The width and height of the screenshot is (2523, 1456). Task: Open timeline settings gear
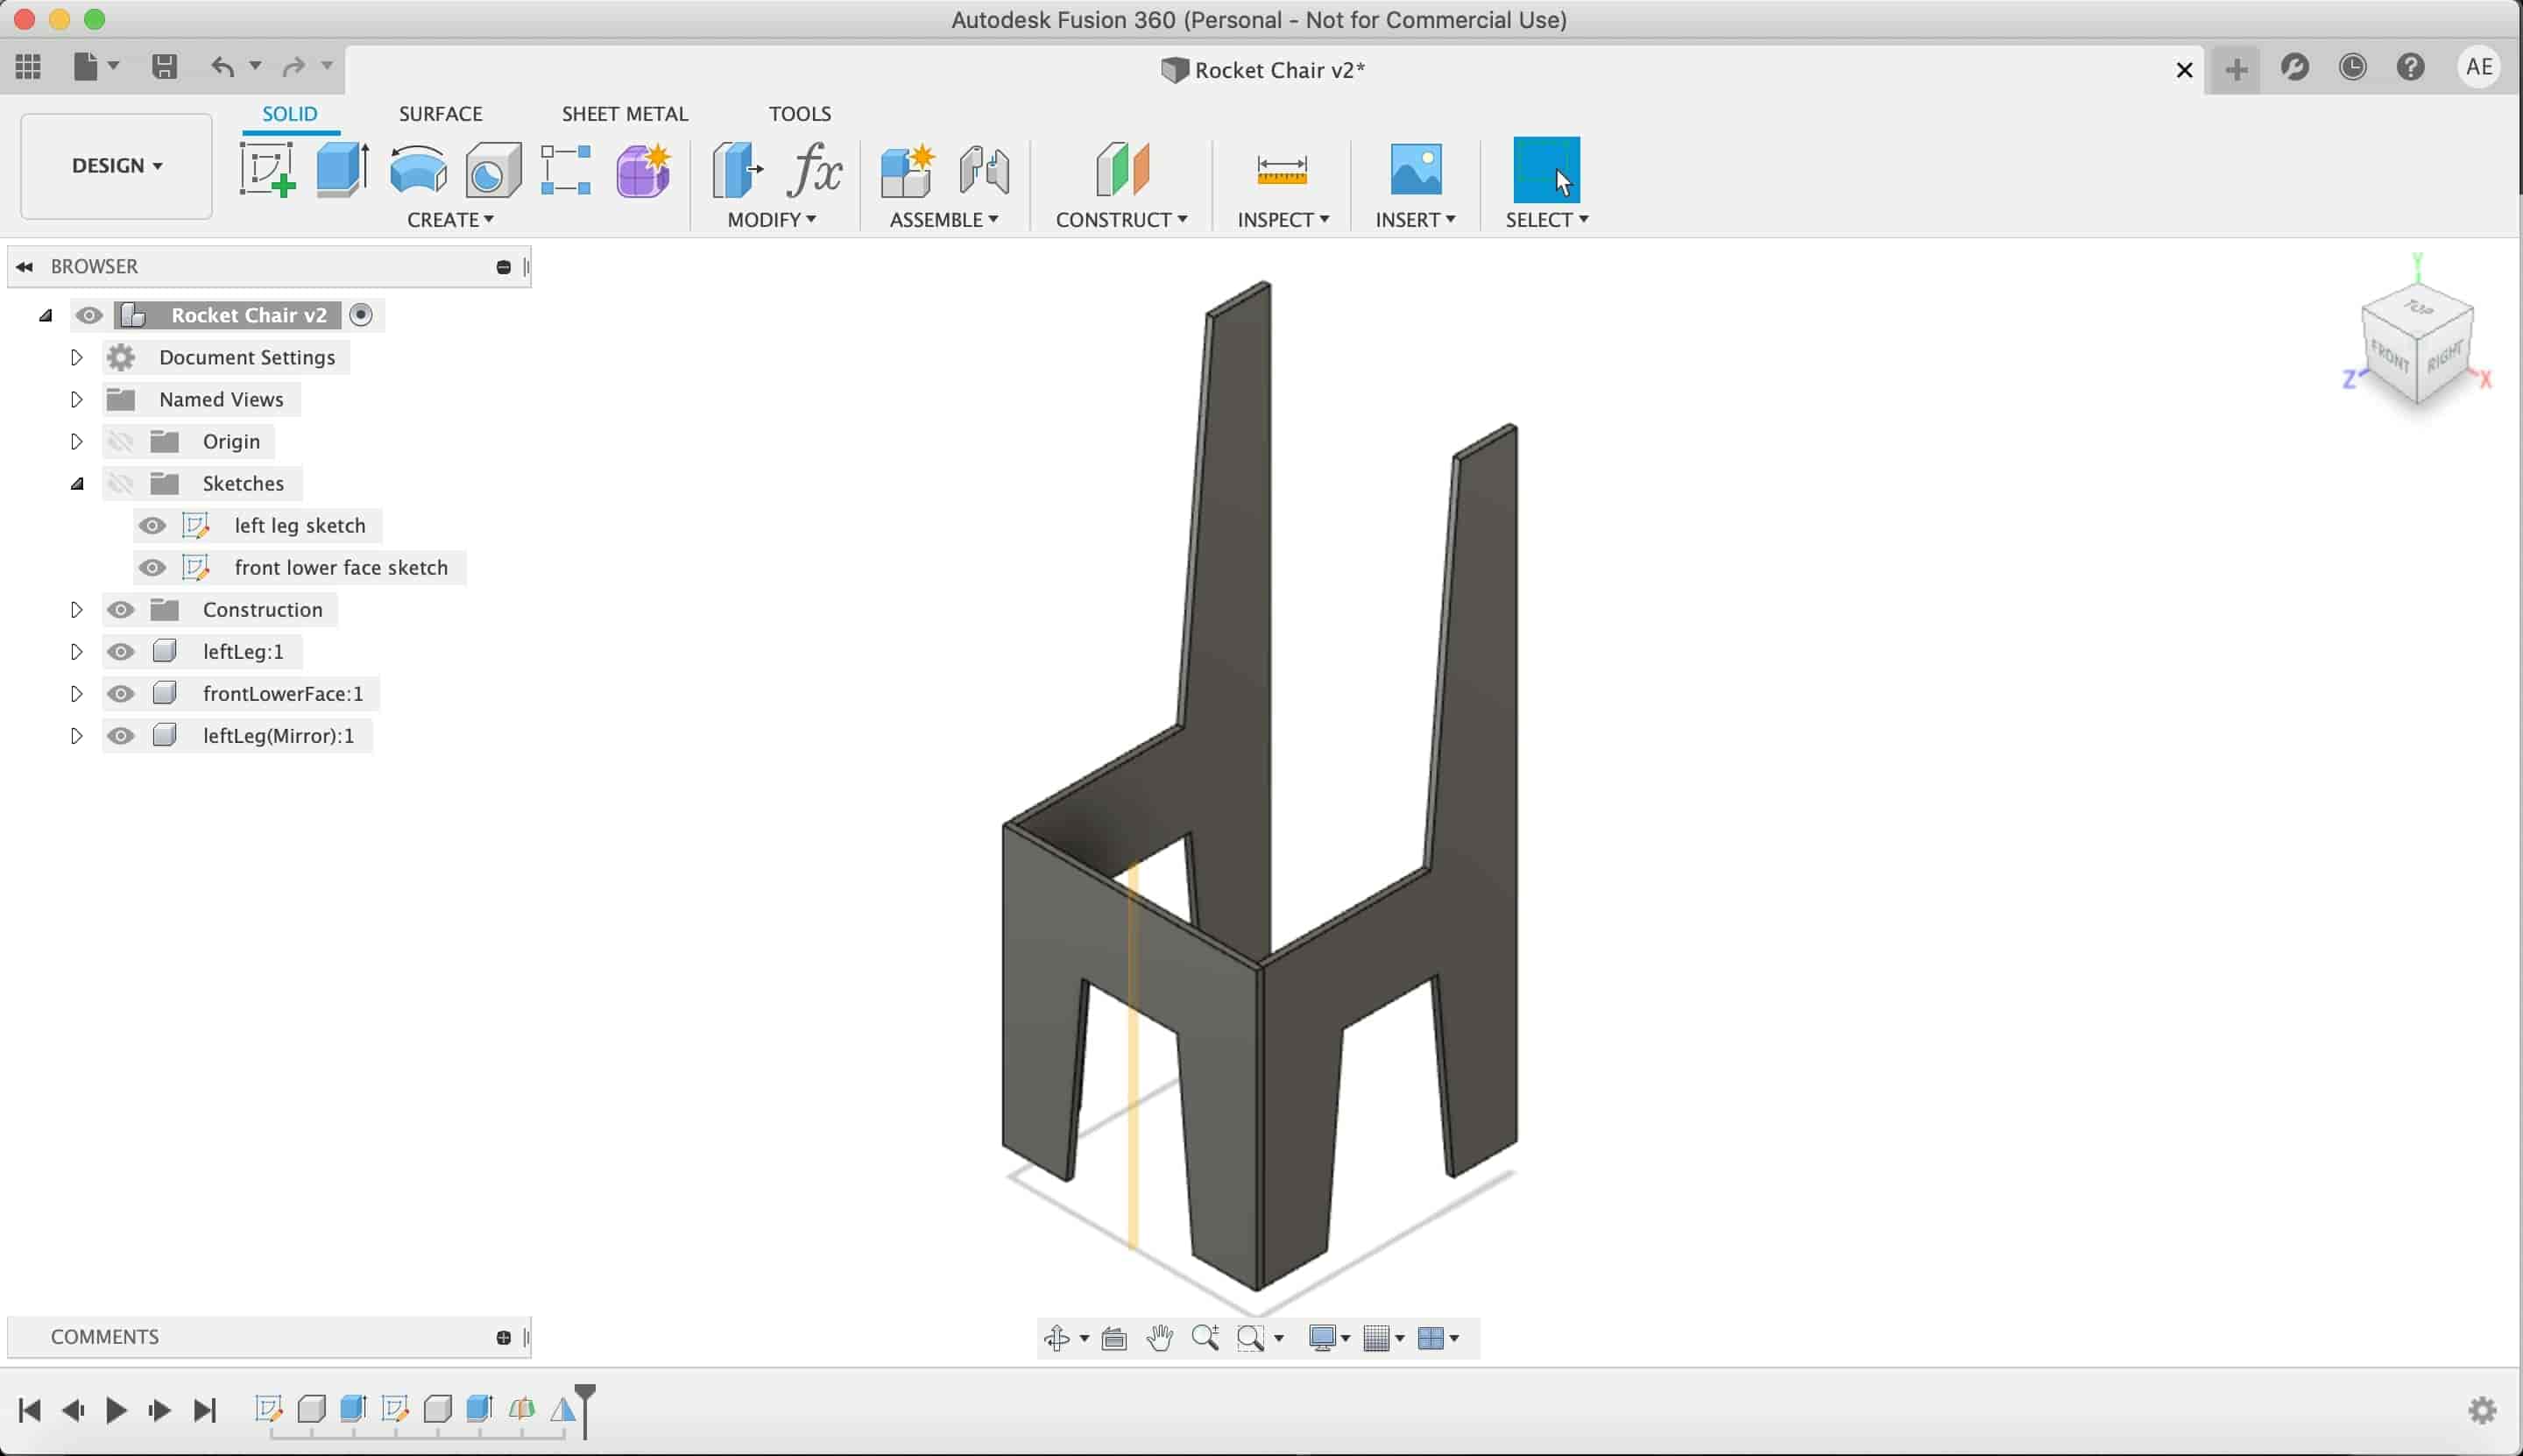(2482, 1411)
